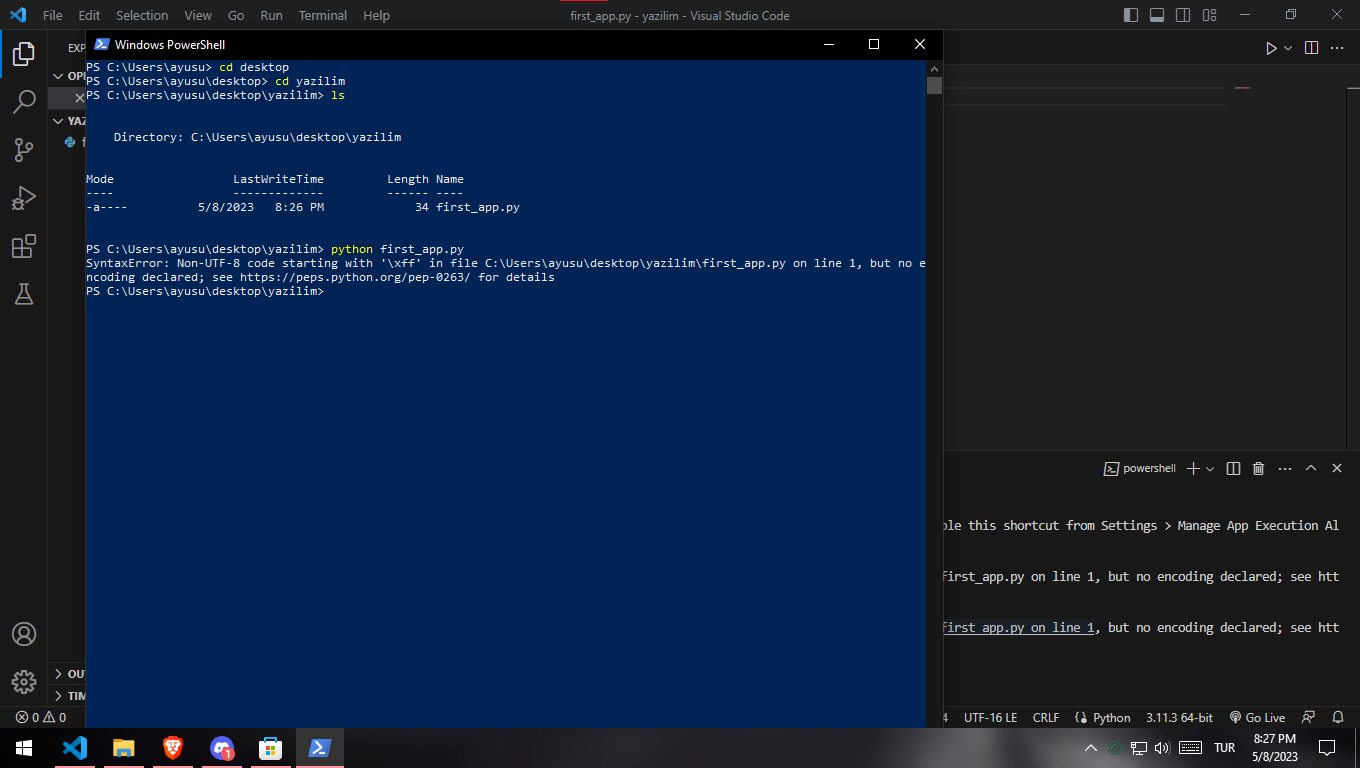Open the Source Control view
Image resolution: width=1360 pixels, height=768 pixels.
(x=24, y=150)
